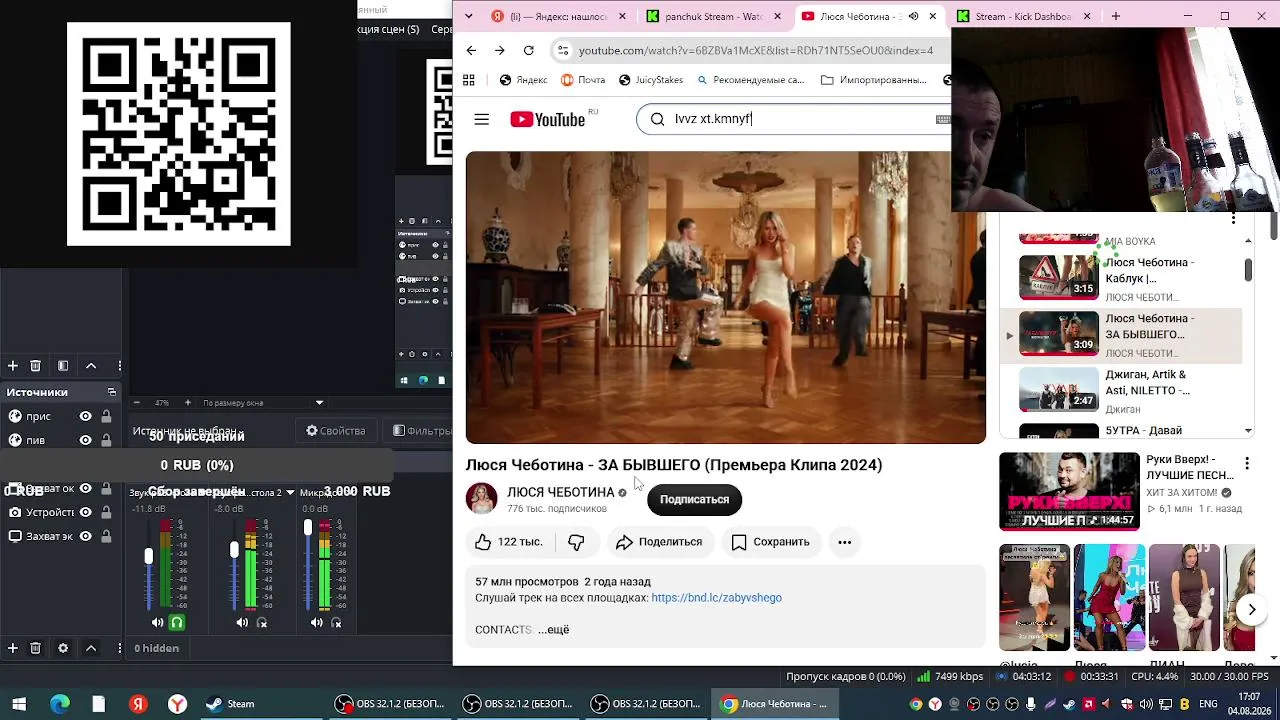Open Chrome tab search chevron
This screenshot has width=1280, height=720.
tap(470, 16)
